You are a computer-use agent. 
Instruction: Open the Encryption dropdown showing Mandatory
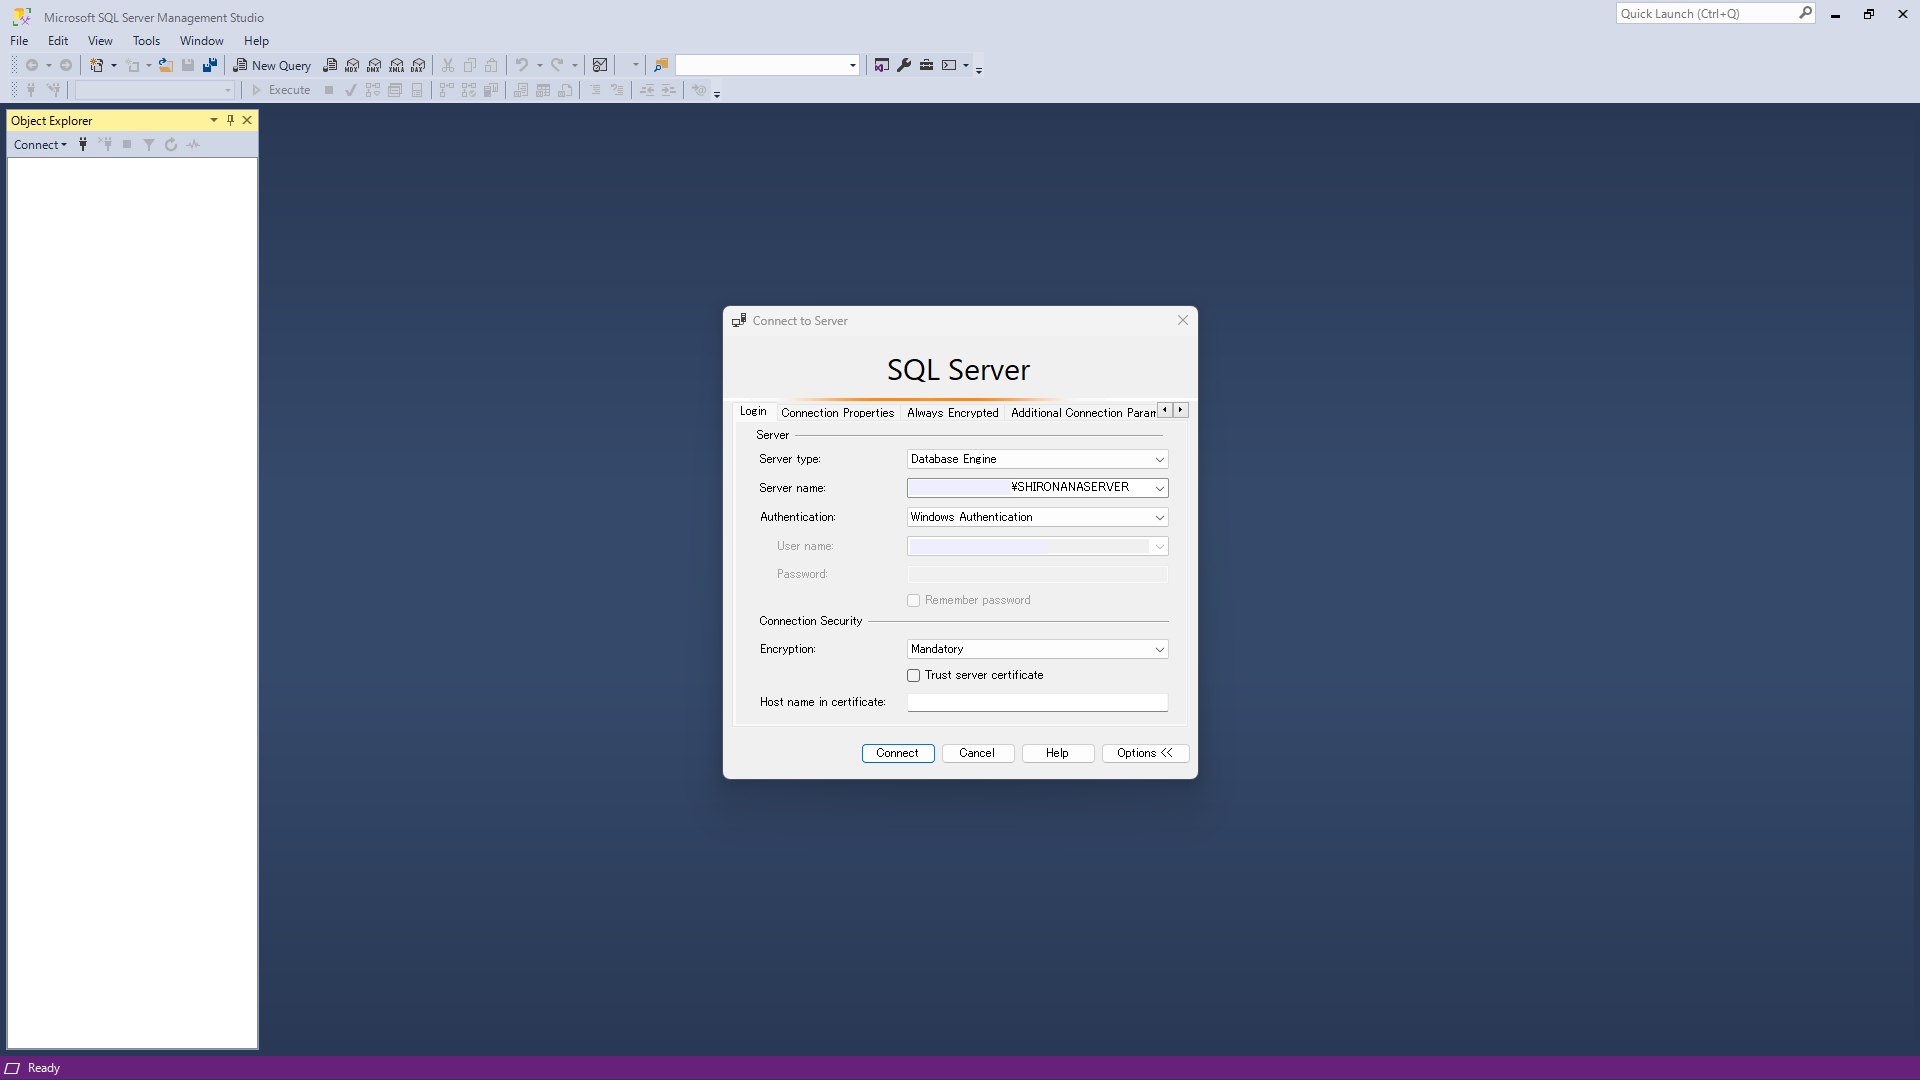coord(1158,649)
